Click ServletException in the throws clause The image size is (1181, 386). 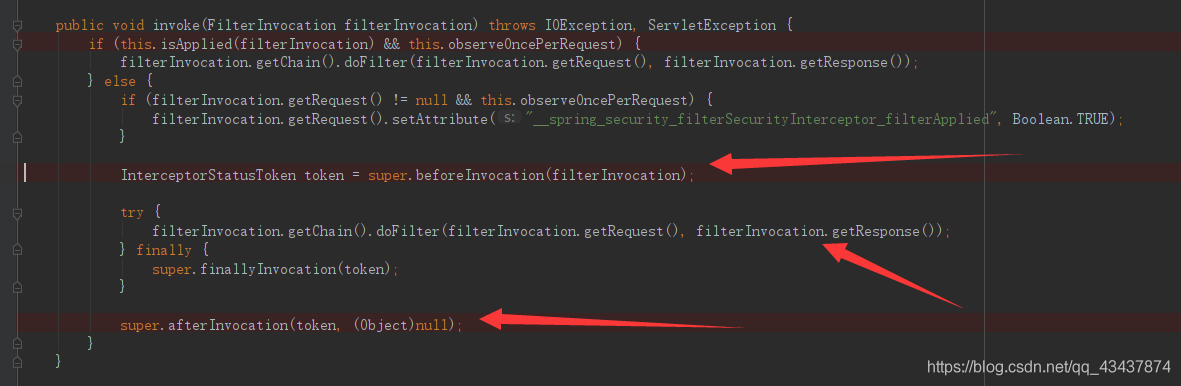pyautogui.click(x=712, y=26)
